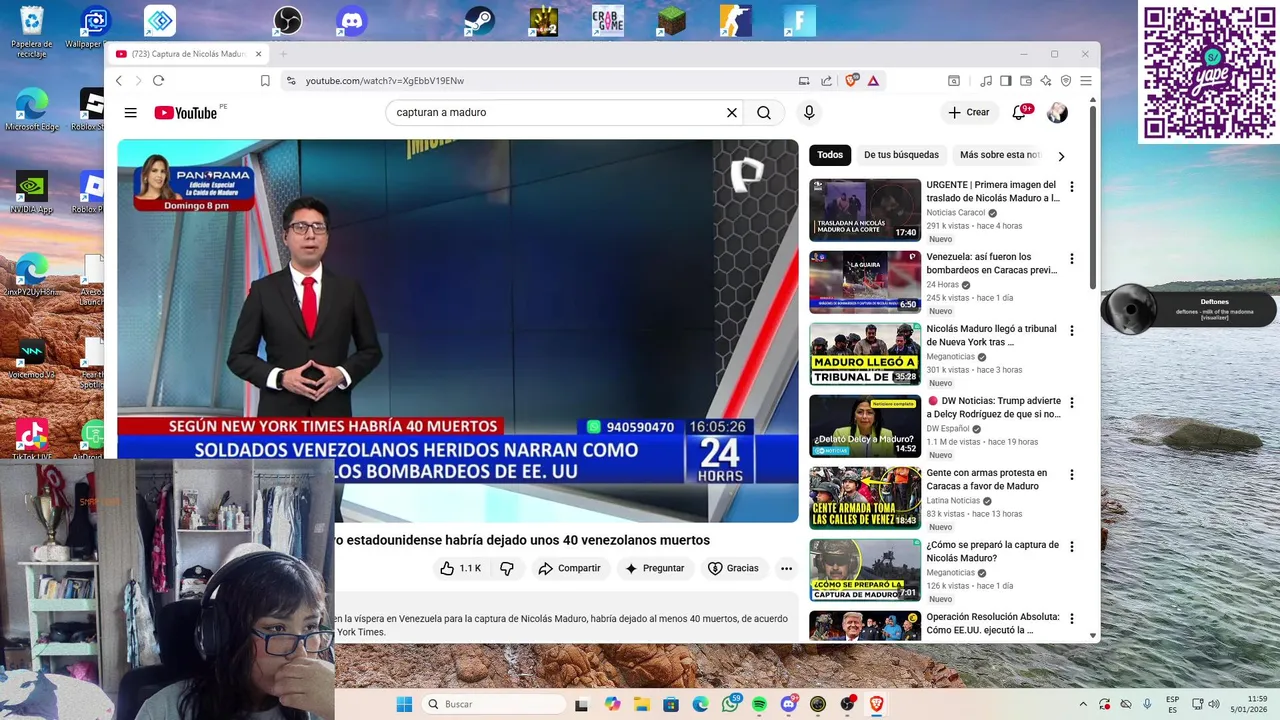The height and width of the screenshot is (720, 1280).
Task: Select the De tus búsquedas chip
Action: 901,155
